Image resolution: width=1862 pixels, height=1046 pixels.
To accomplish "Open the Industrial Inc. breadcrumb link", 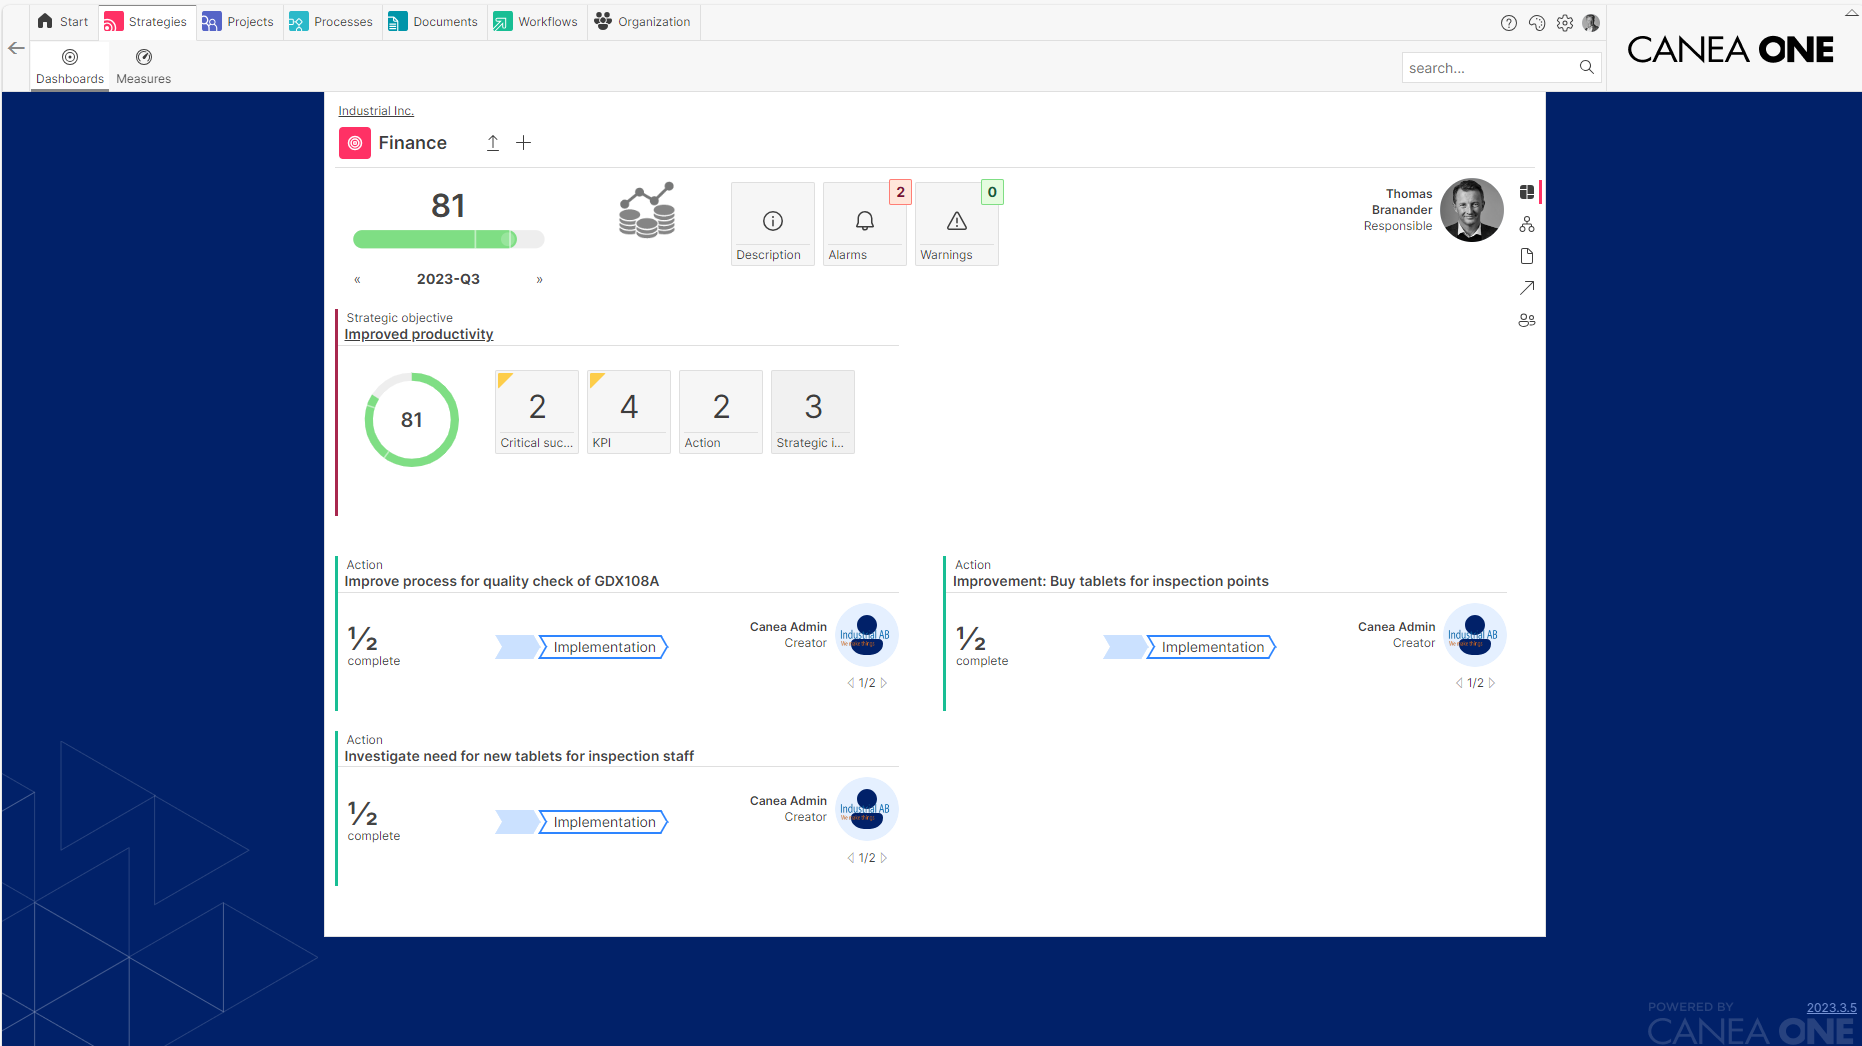I will point(376,111).
